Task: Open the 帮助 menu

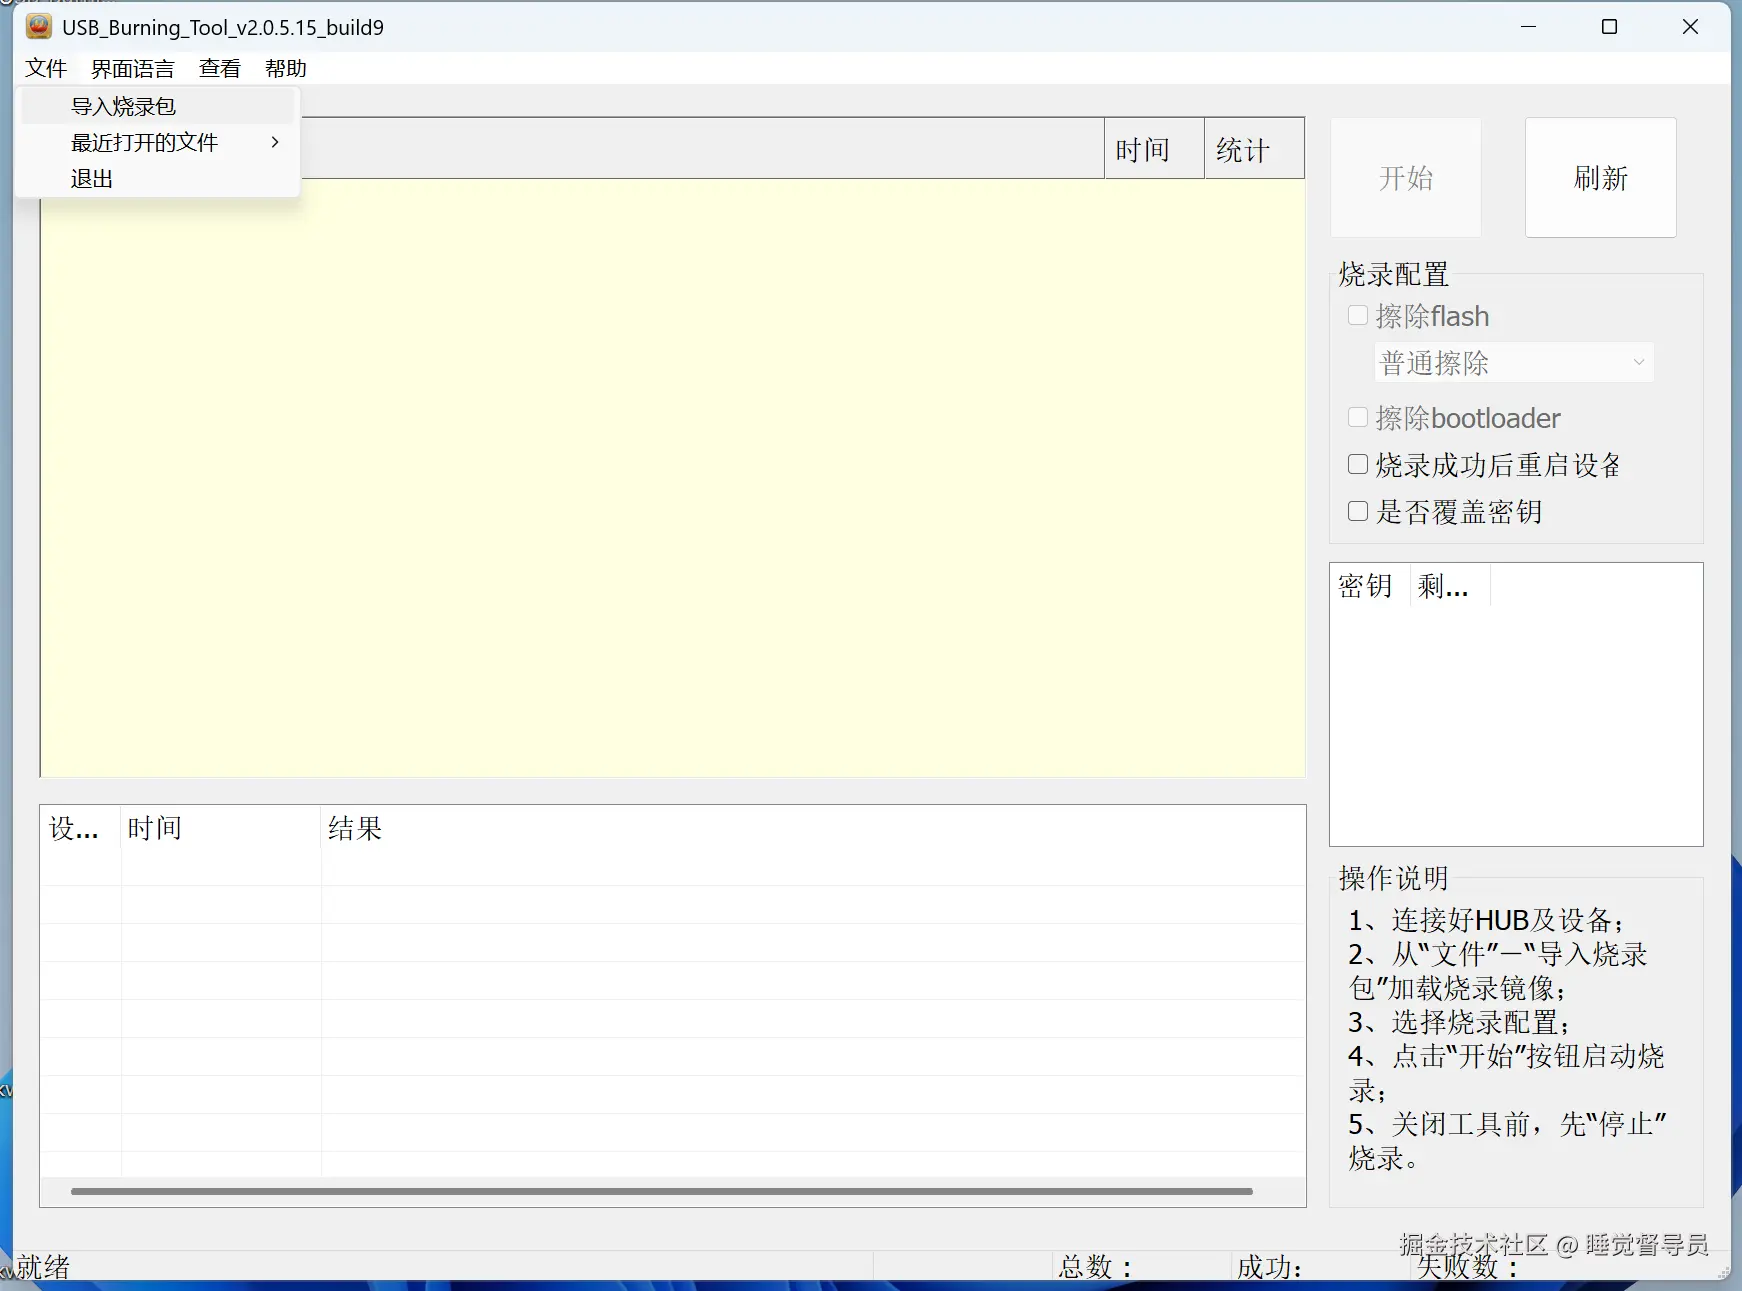Action: pos(286,68)
